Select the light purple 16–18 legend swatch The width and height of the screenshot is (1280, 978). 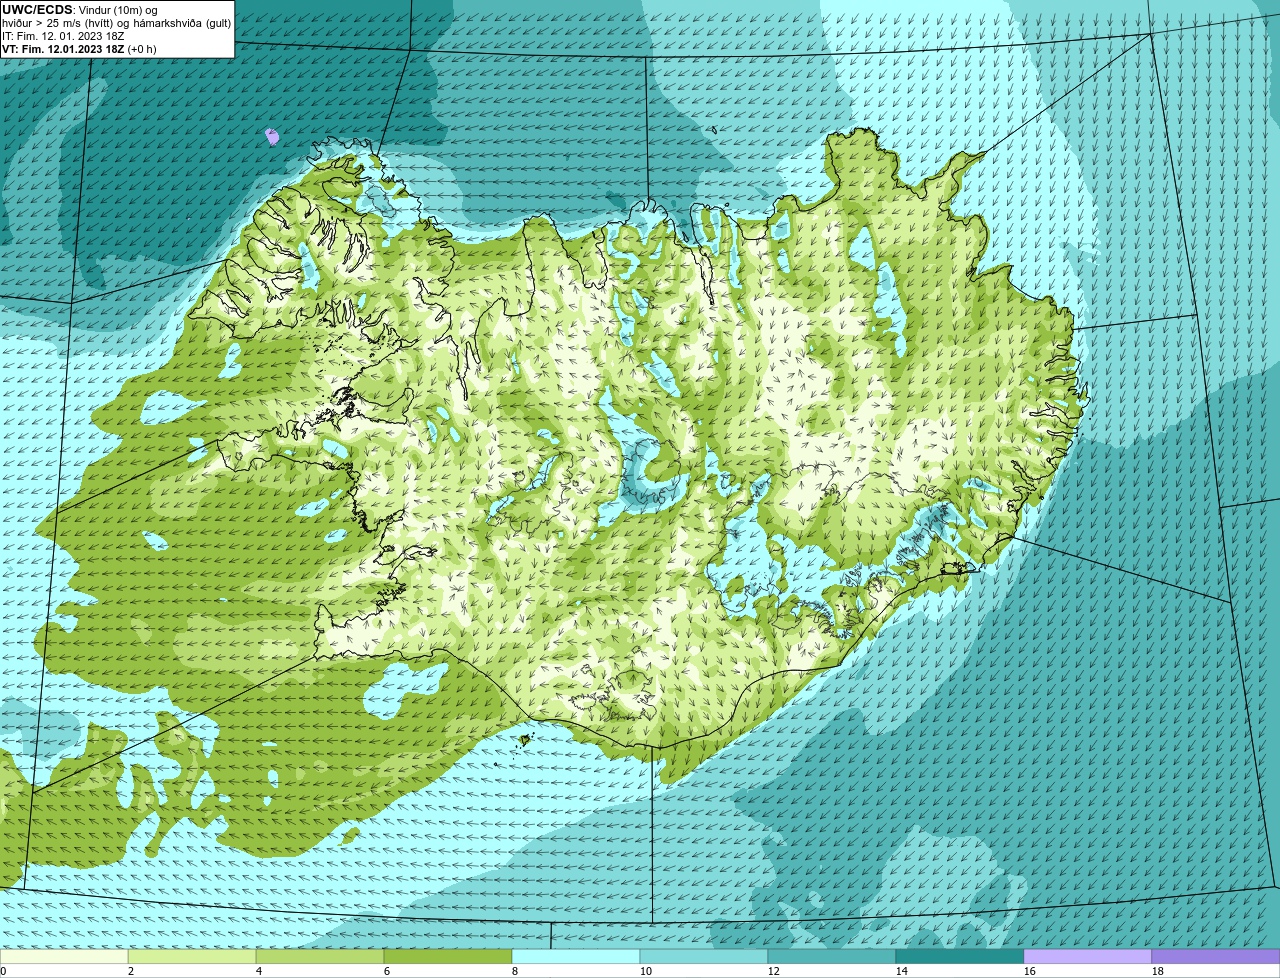point(1088,956)
